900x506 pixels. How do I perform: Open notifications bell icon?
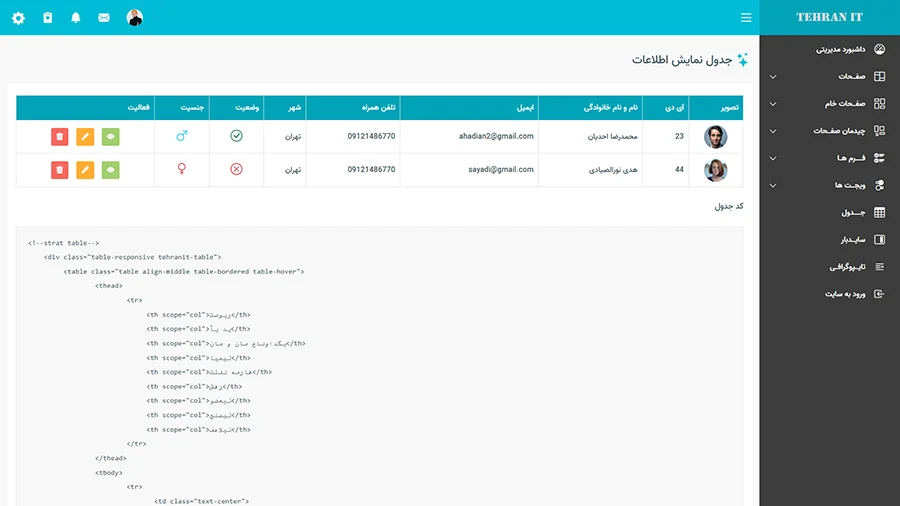[x=76, y=18]
